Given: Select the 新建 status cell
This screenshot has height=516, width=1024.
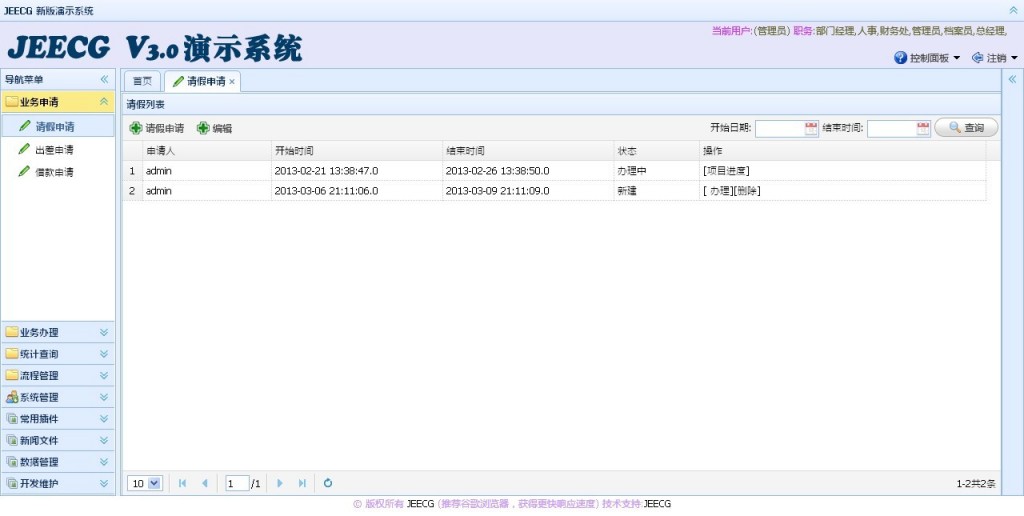Looking at the screenshot, I should coord(656,191).
